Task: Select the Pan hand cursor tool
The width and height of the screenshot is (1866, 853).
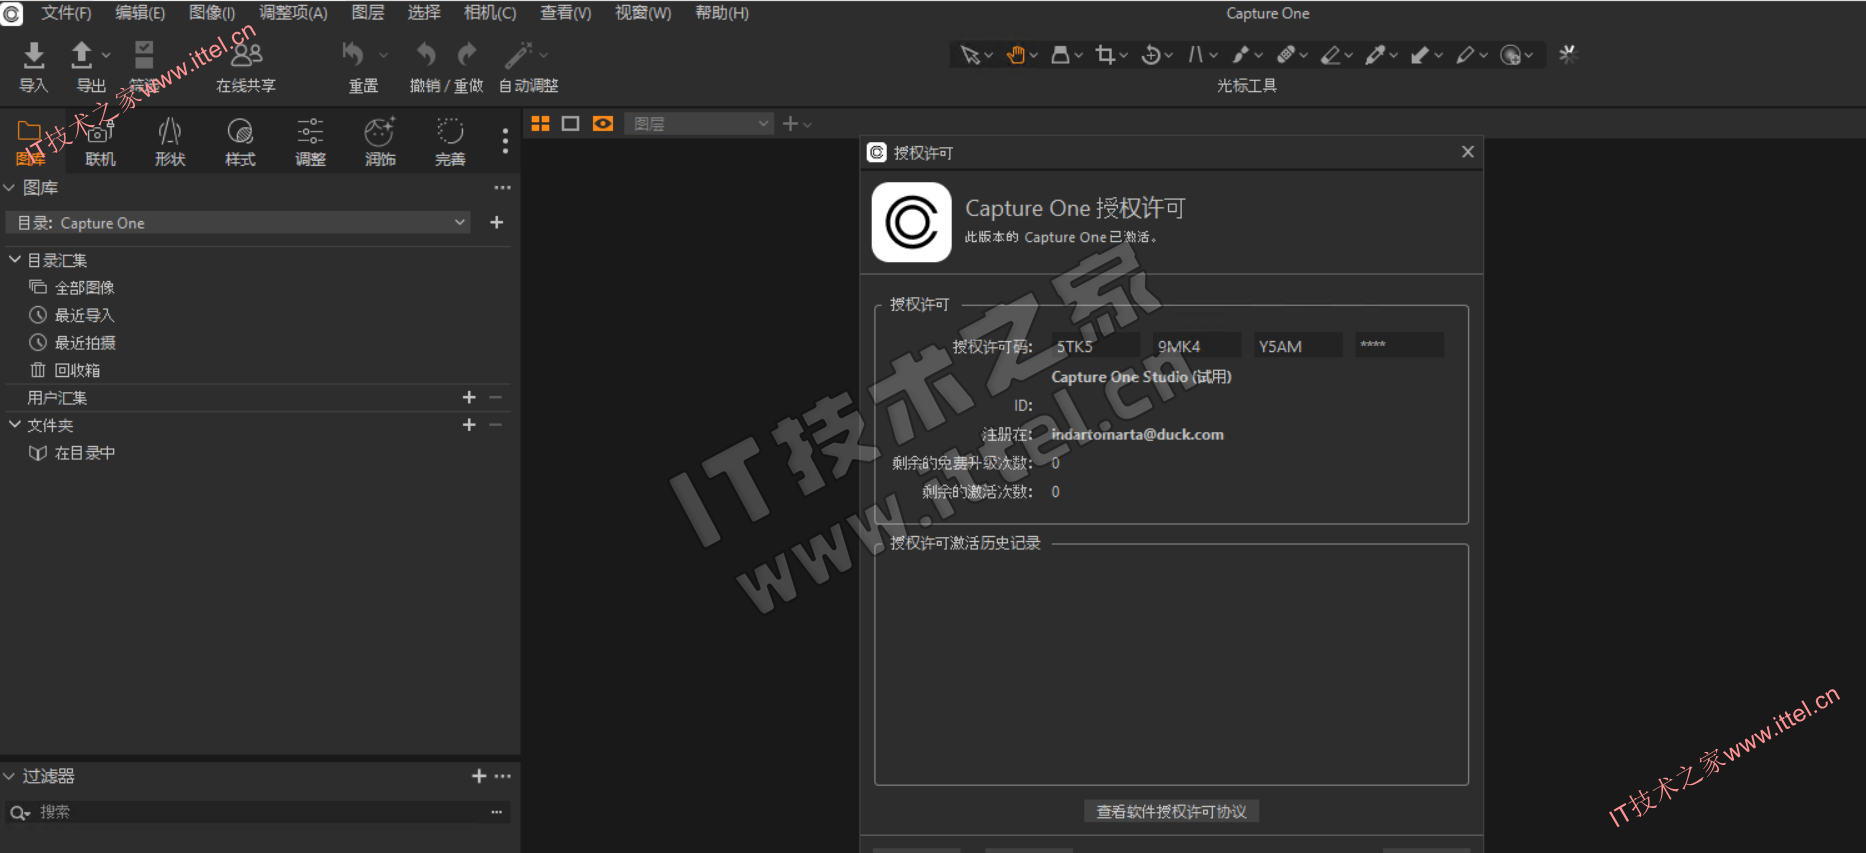Action: pos(1016,55)
